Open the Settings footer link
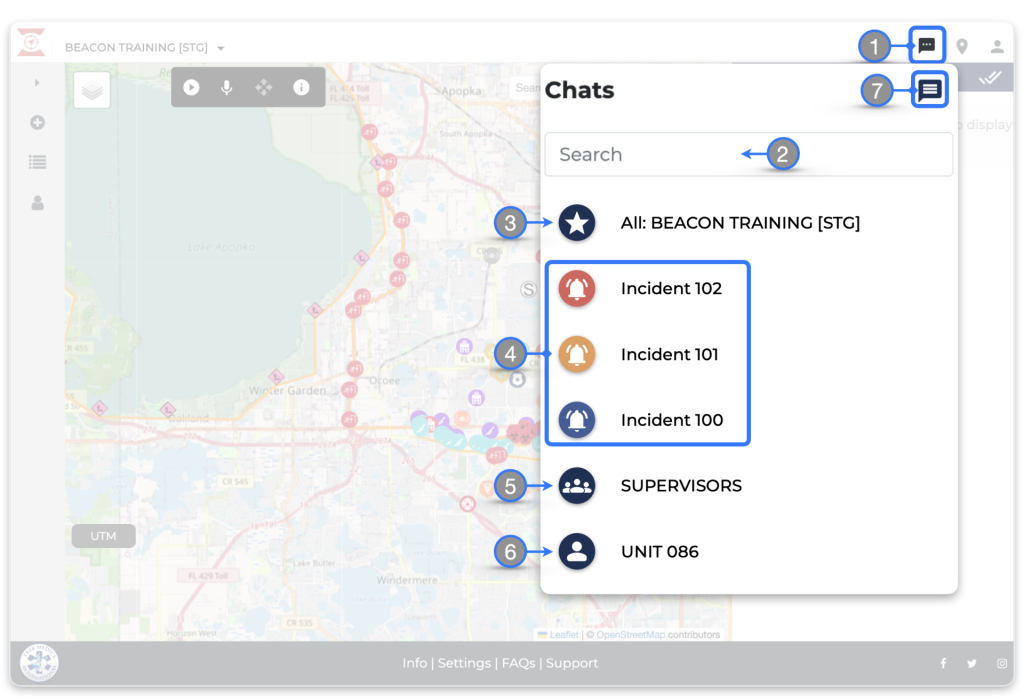This screenshot has height=699, width=1024. 464,663
